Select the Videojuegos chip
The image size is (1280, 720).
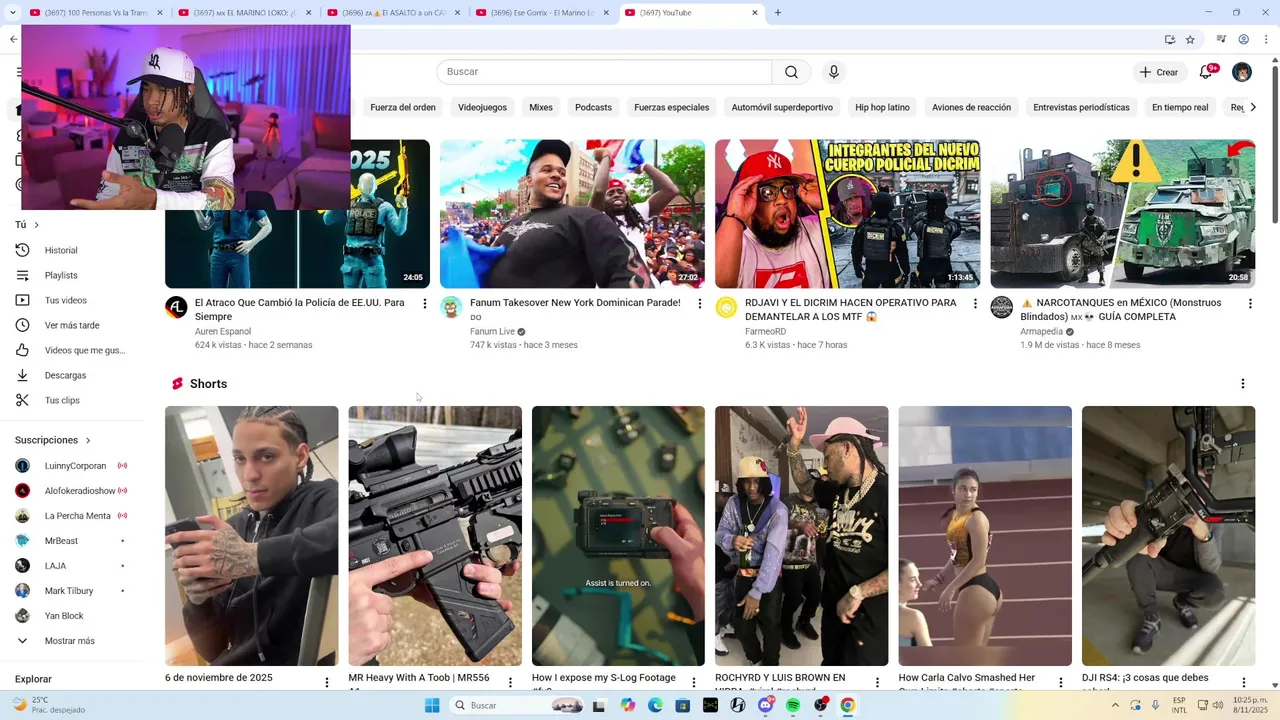pyautogui.click(x=482, y=107)
